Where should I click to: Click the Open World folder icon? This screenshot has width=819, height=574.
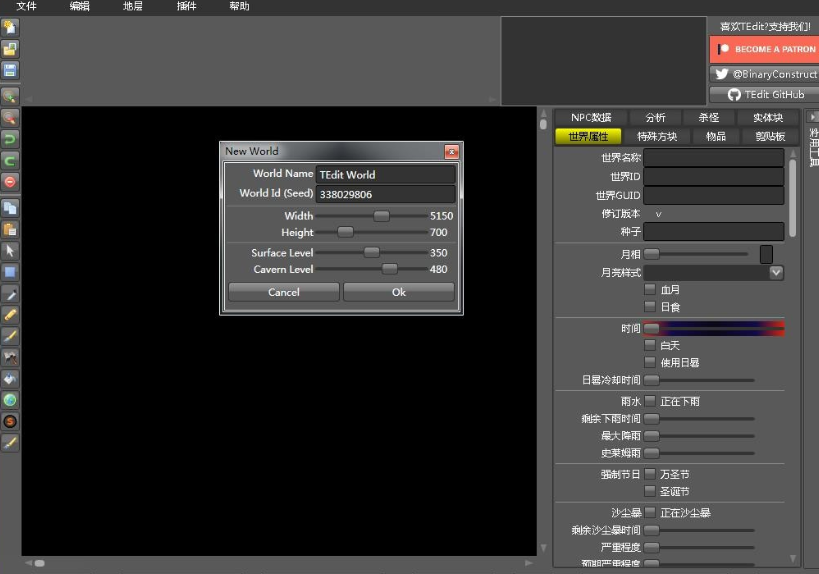tap(10, 48)
